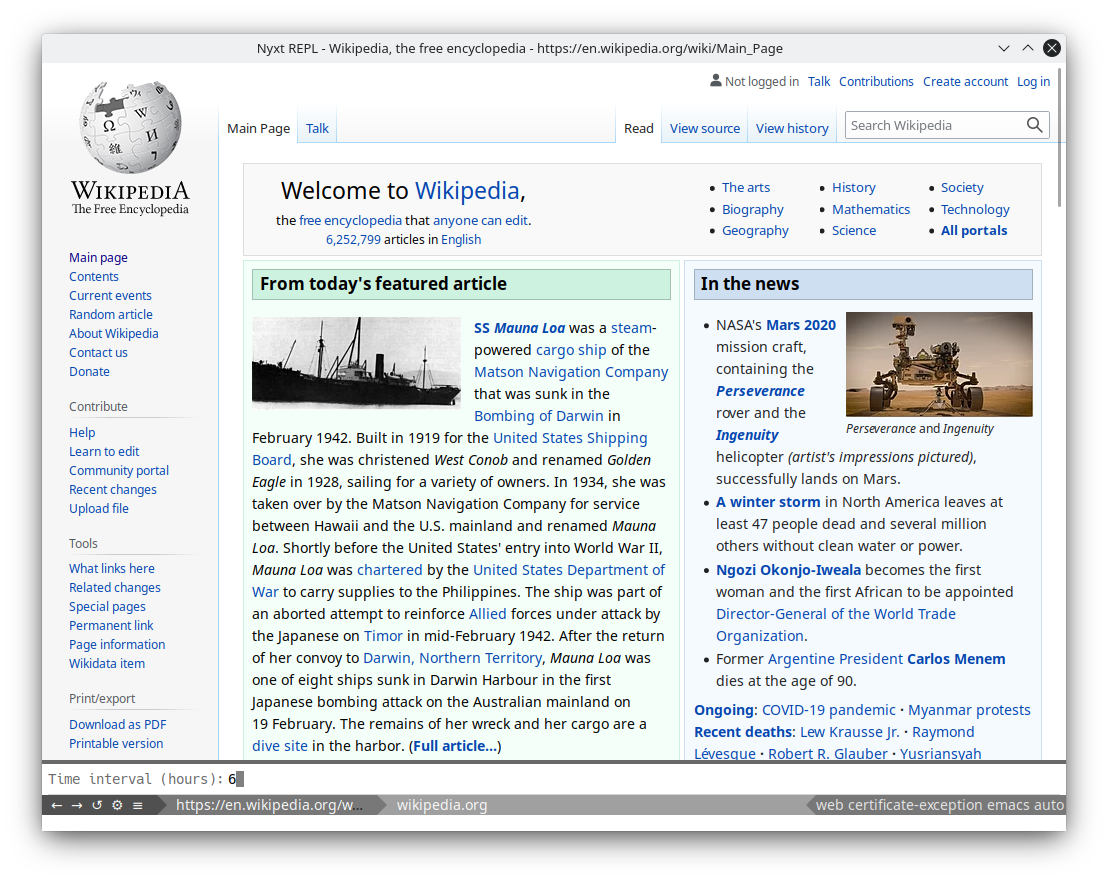Open the Contributions link at top
This screenshot has height=881, width=1108.
876,81
